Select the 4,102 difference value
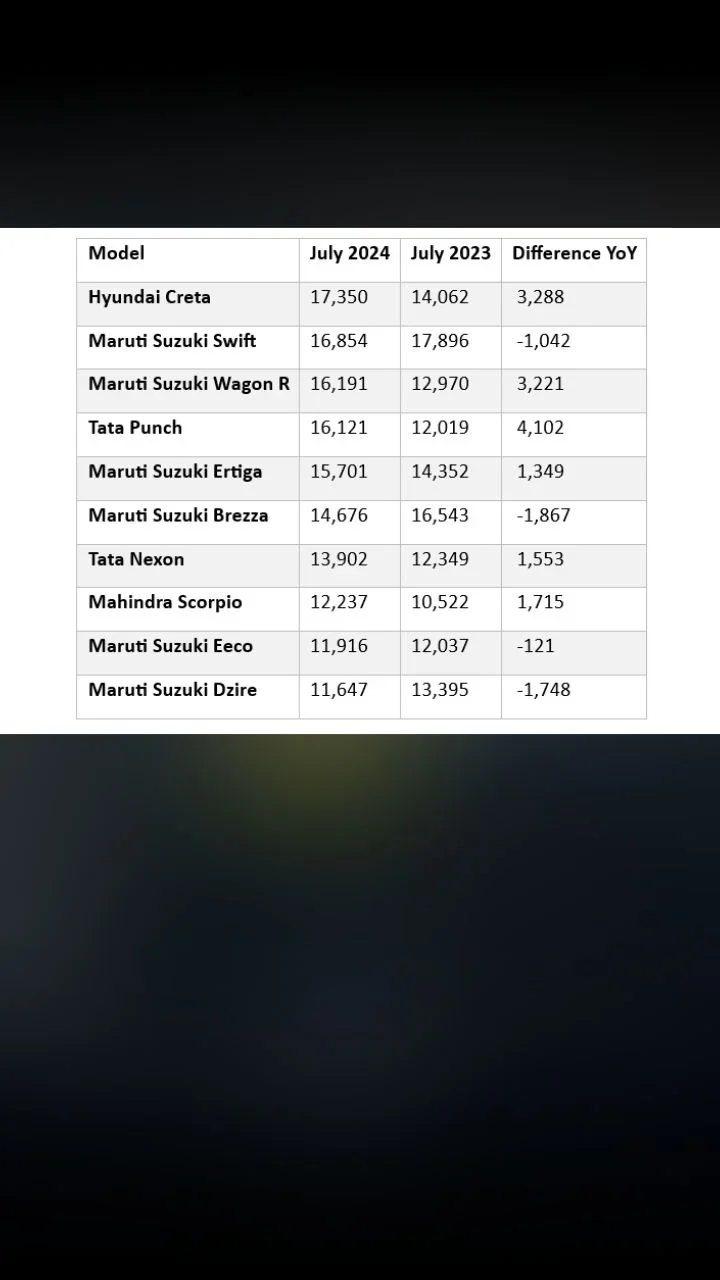Screen dimensions: 720x1280 tap(541, 428)
